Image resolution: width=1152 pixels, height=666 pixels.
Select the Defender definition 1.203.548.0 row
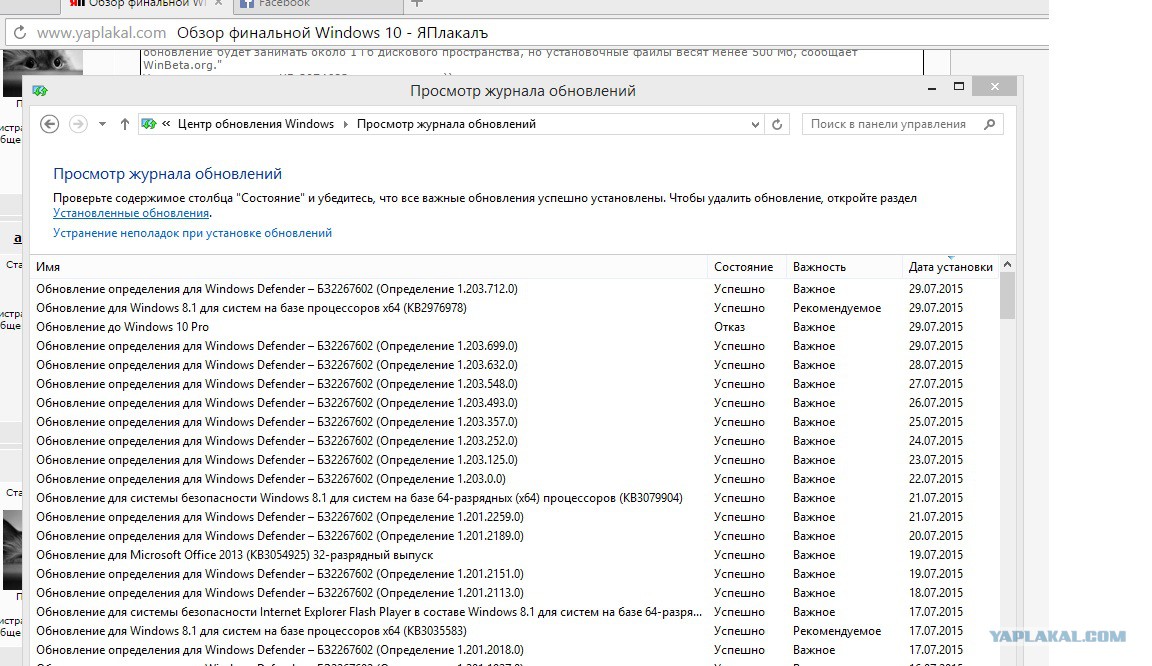514,384
